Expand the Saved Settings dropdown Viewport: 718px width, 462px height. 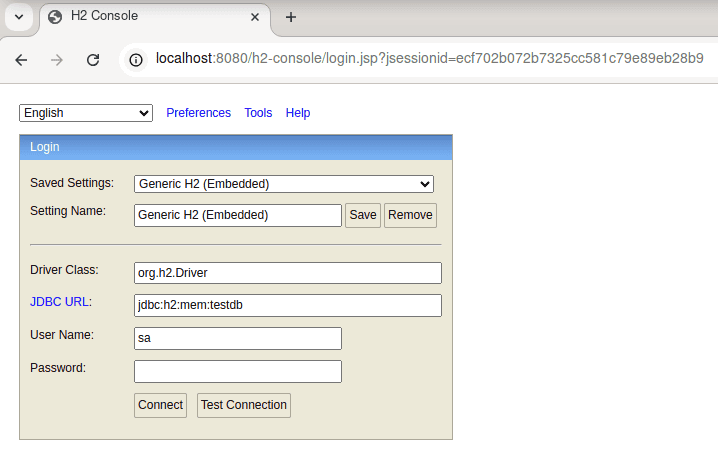[284, 184]
